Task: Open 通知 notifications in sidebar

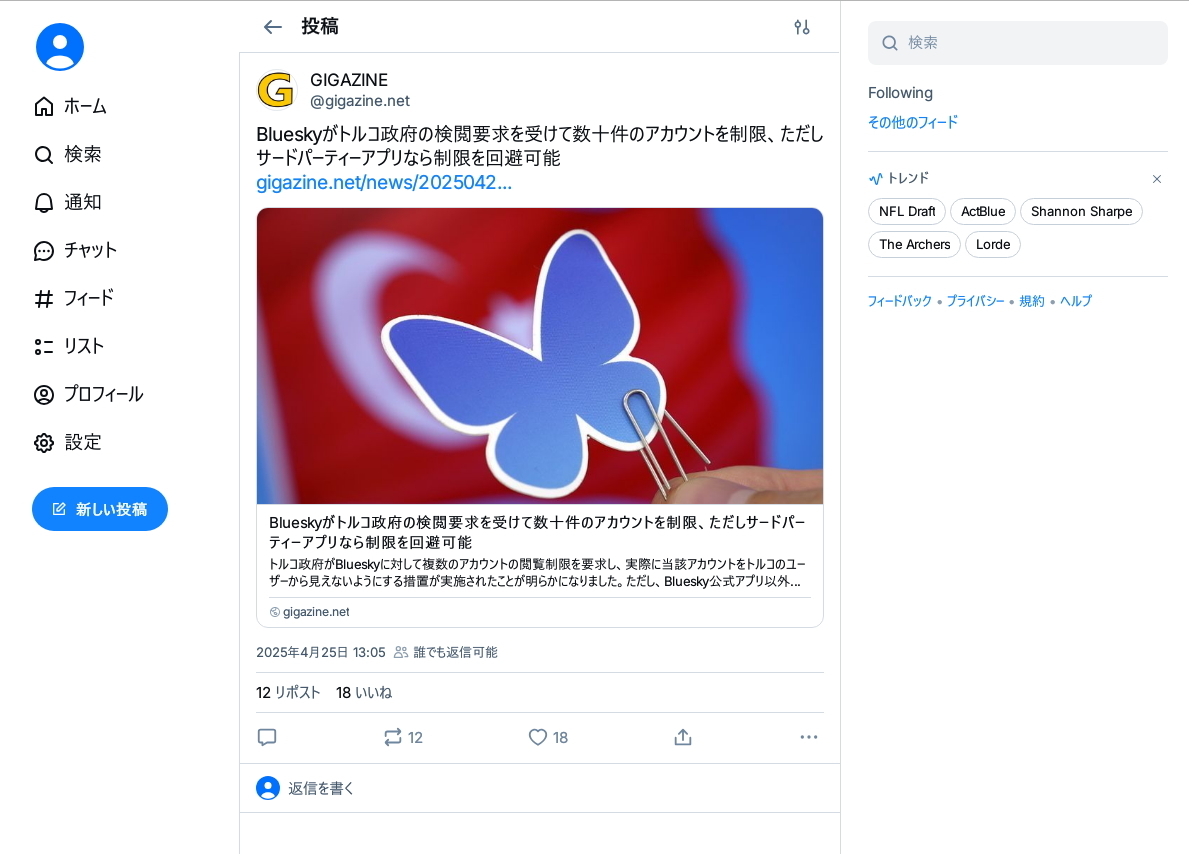Action: [67, 203]
